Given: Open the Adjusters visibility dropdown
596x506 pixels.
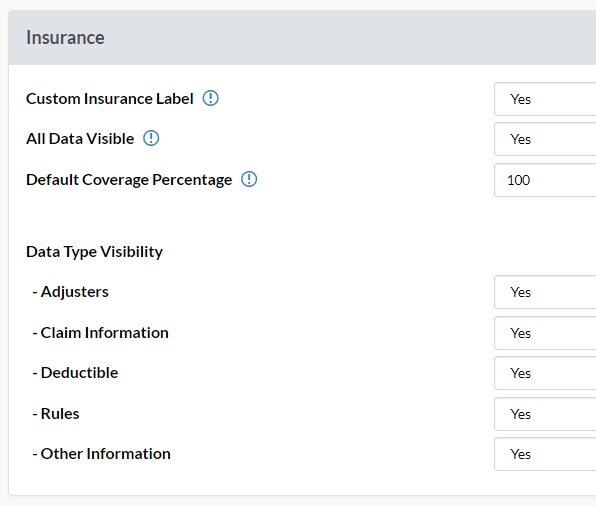Looking at the screenshot, I should pyautogui.click(x=545, y=292).
